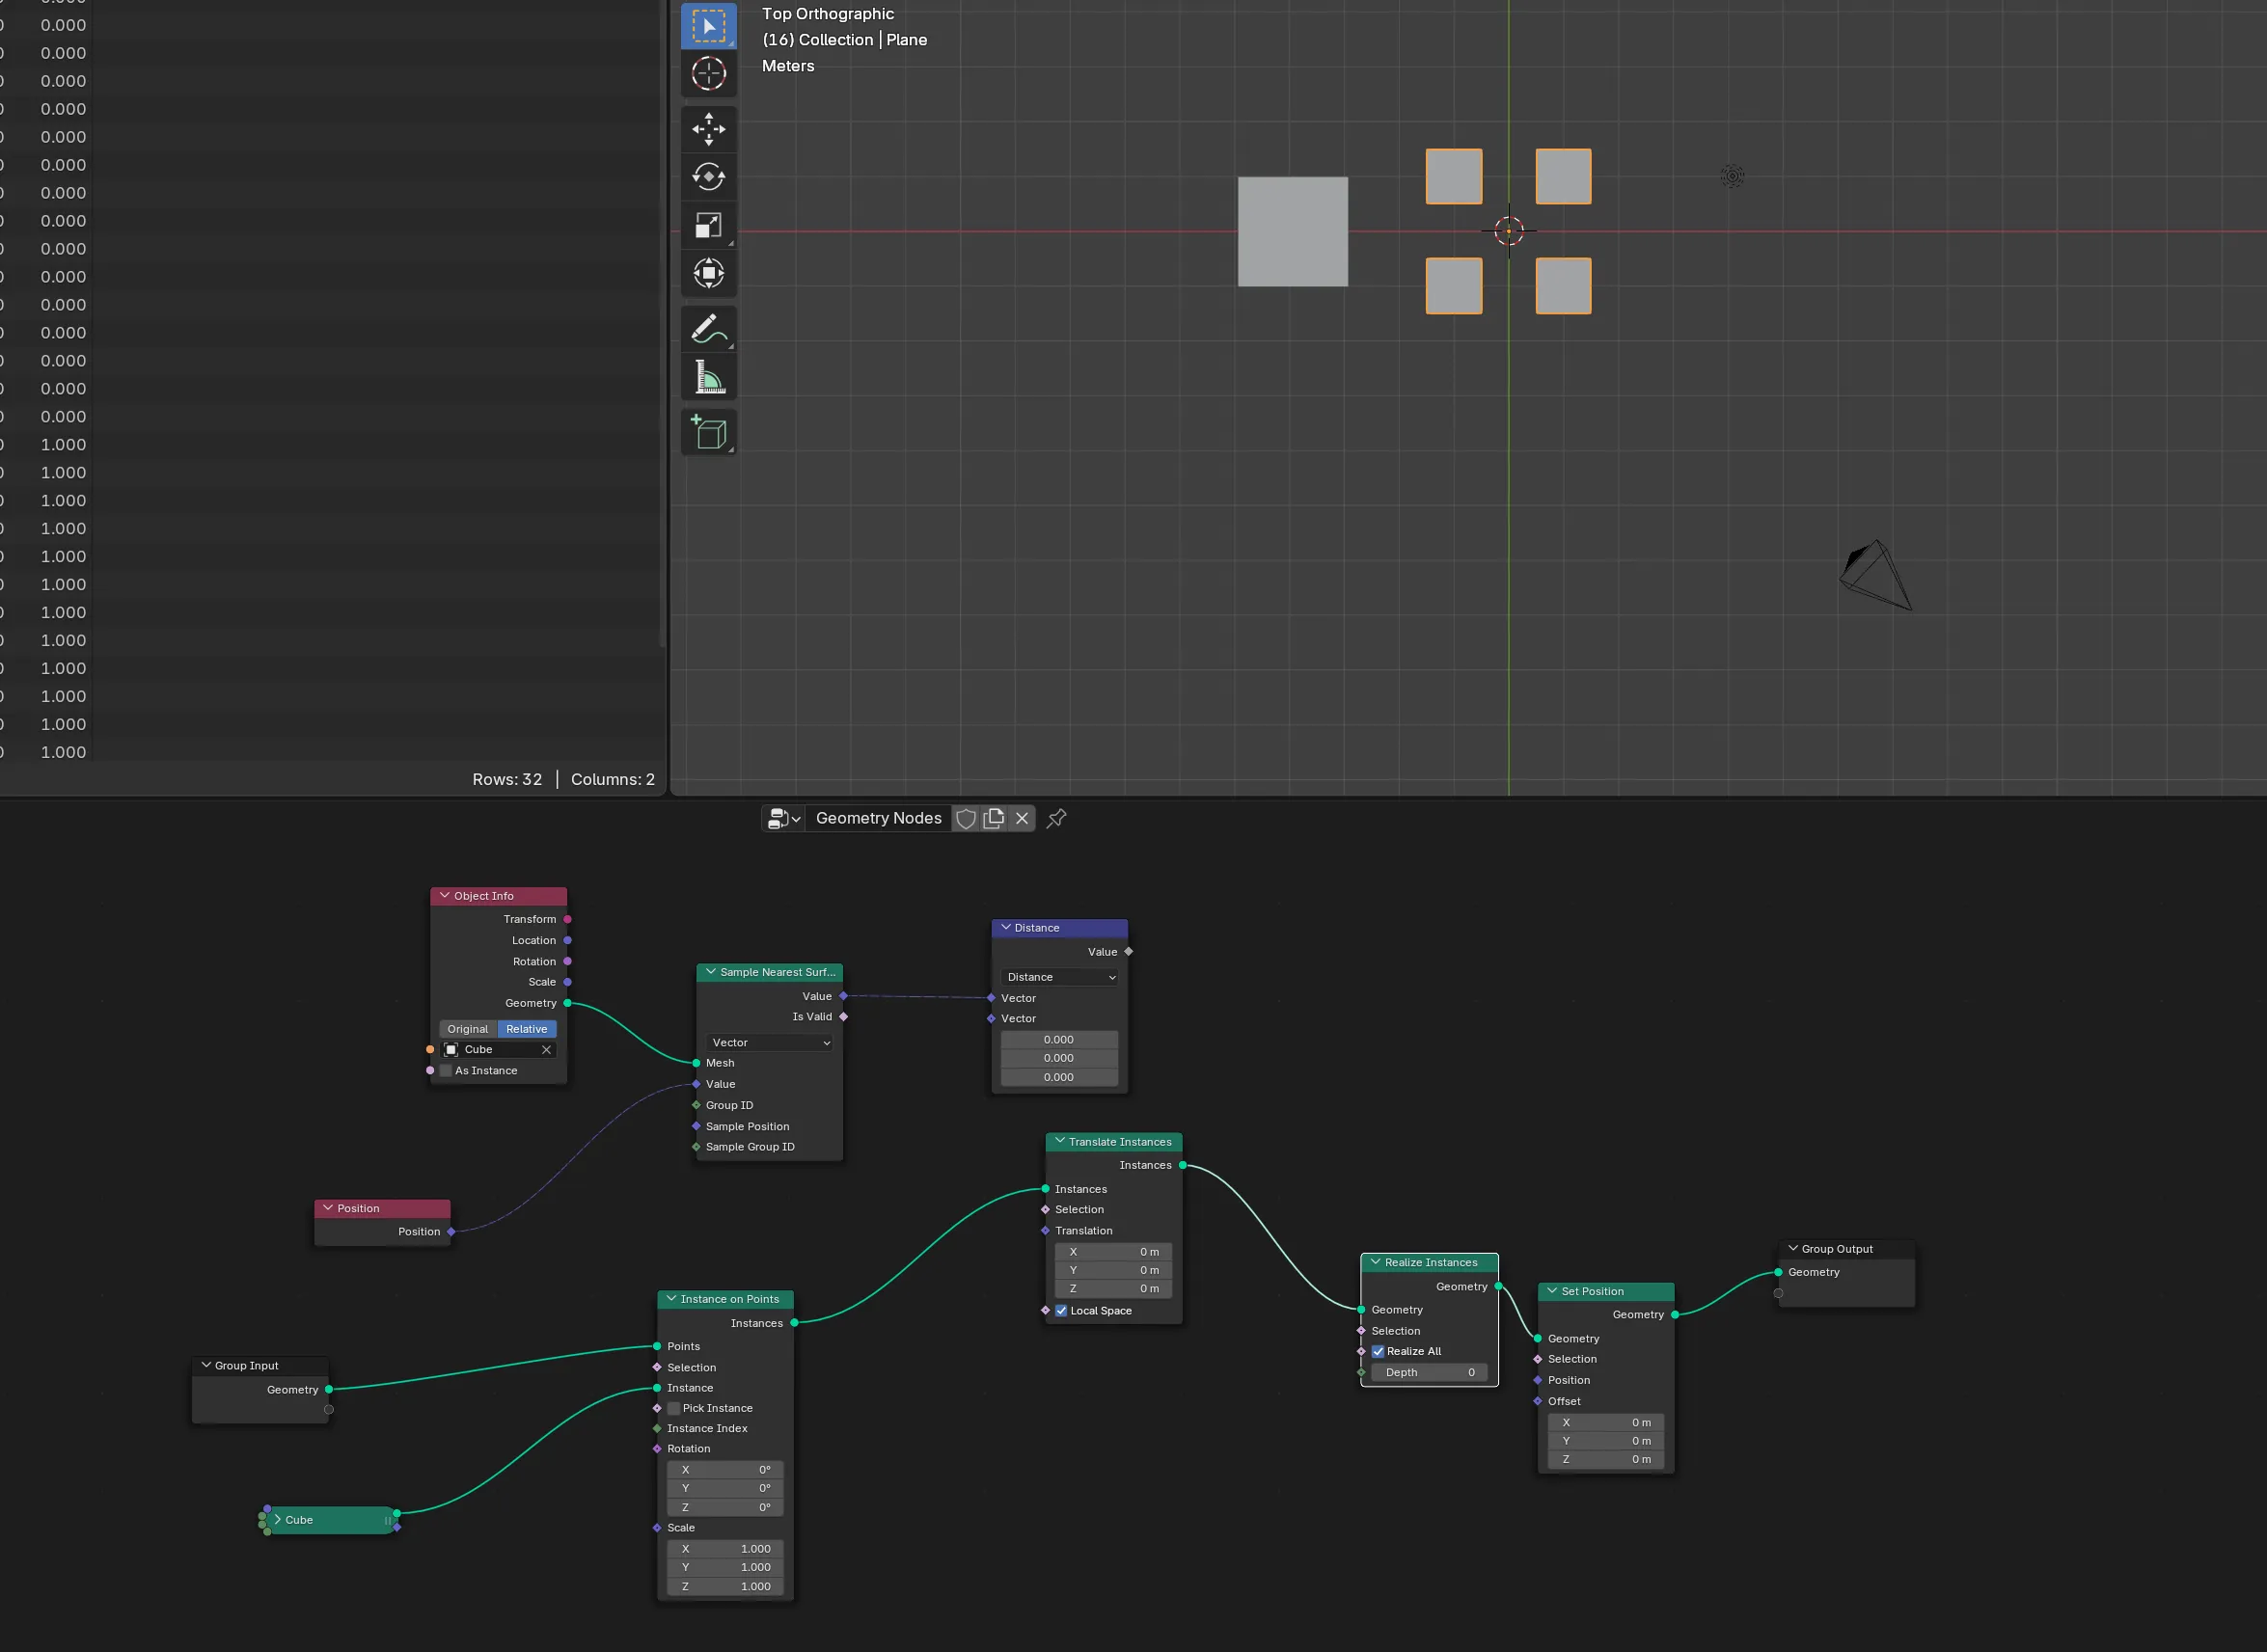Select the large gray cube in viewport

[1292, 232]
